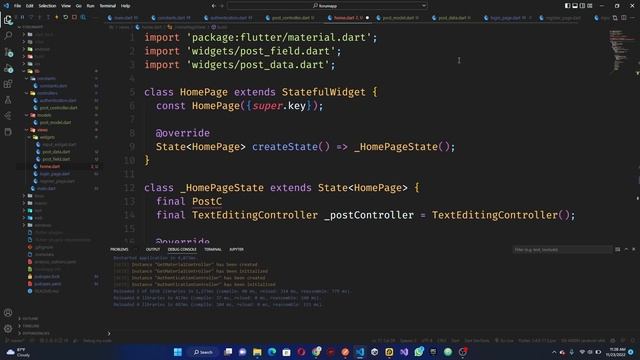Click the split editor icon
The image size is (640, 360).
pyautogui.click(x=624, y=18)
